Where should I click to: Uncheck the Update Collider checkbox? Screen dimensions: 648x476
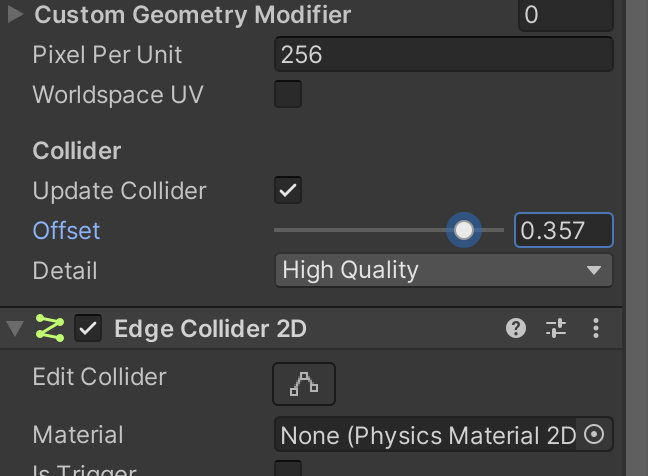pyautogui.click(x=288, y=190)
